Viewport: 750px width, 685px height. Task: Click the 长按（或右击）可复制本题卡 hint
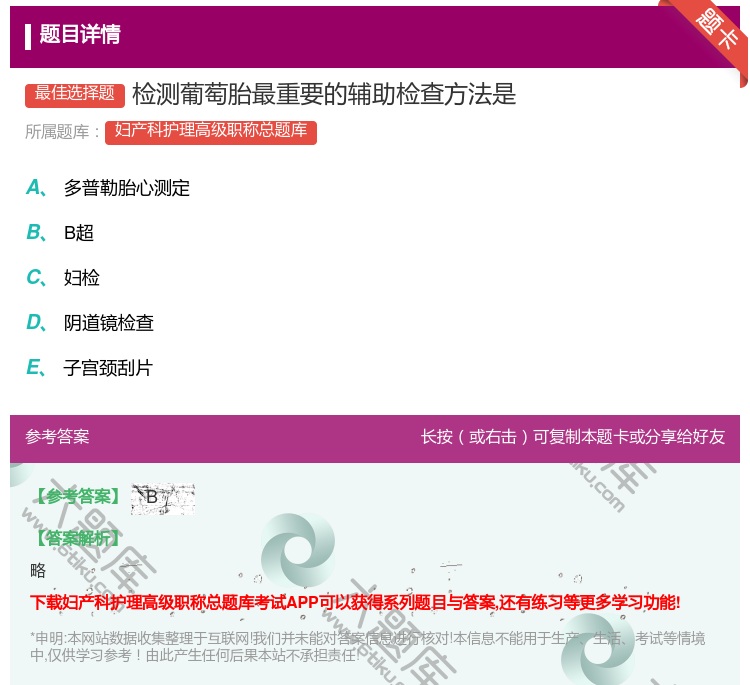[x=573, y=437]
